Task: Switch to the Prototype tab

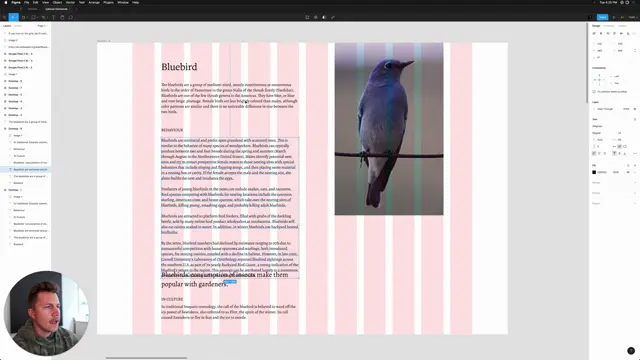Action: click(x=609, y=26)
